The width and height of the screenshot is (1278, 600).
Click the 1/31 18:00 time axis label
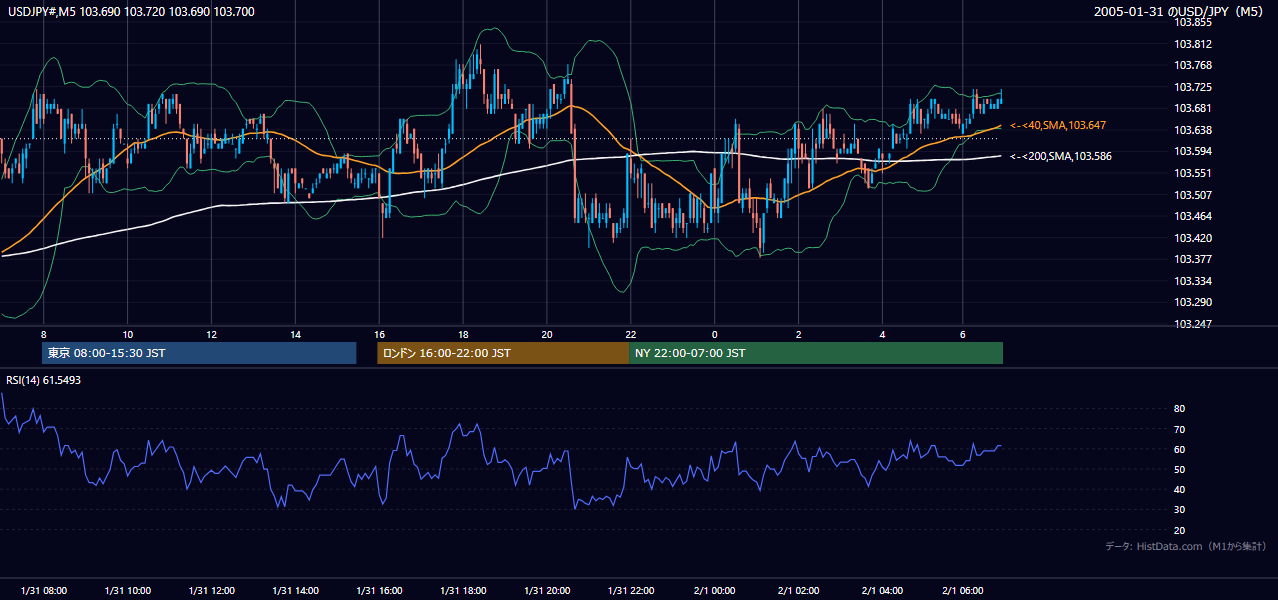point(463,590)
